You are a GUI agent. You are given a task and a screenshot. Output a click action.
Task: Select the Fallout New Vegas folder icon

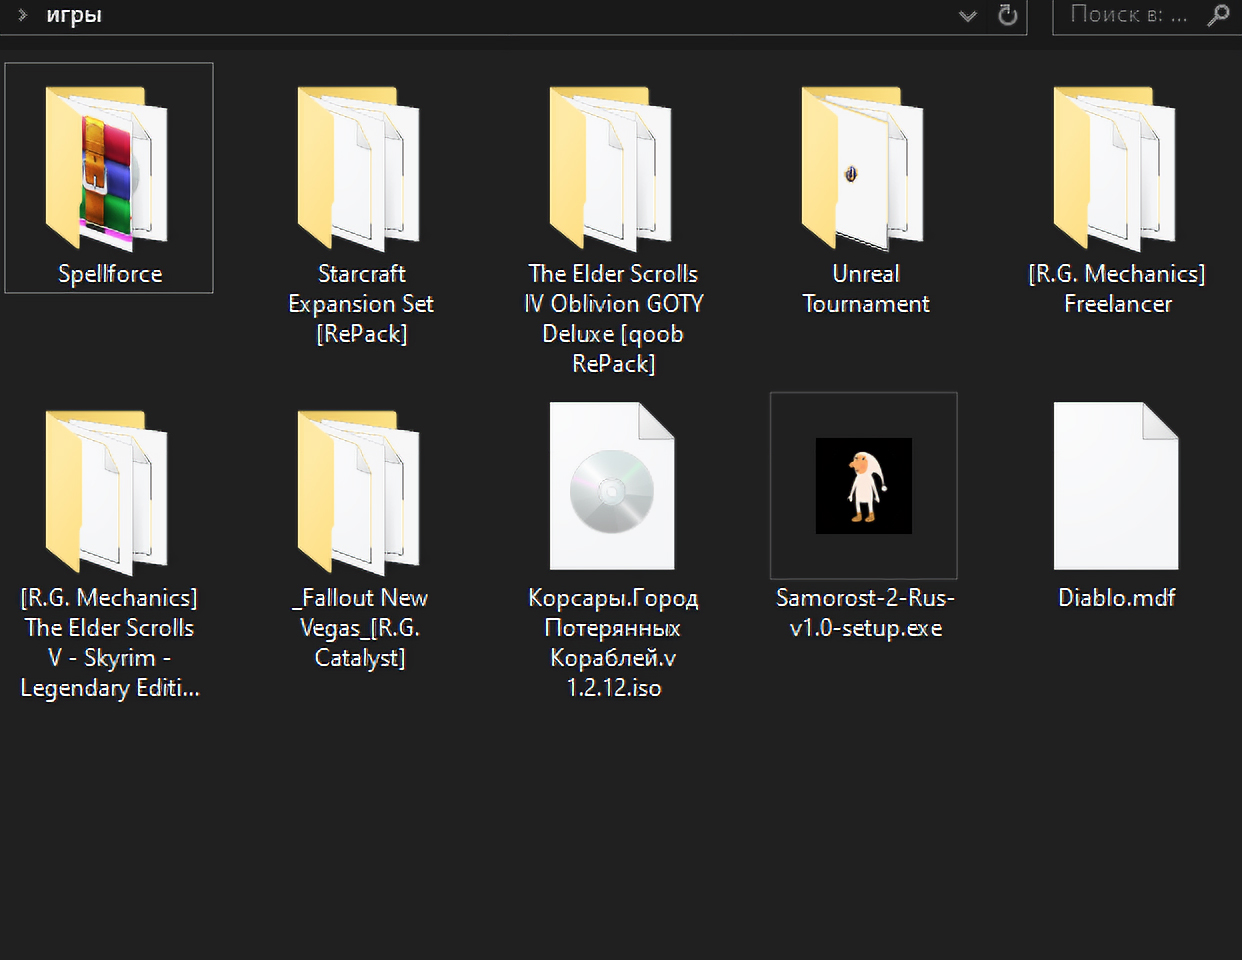pyautogui.click(x=359, y=492)
